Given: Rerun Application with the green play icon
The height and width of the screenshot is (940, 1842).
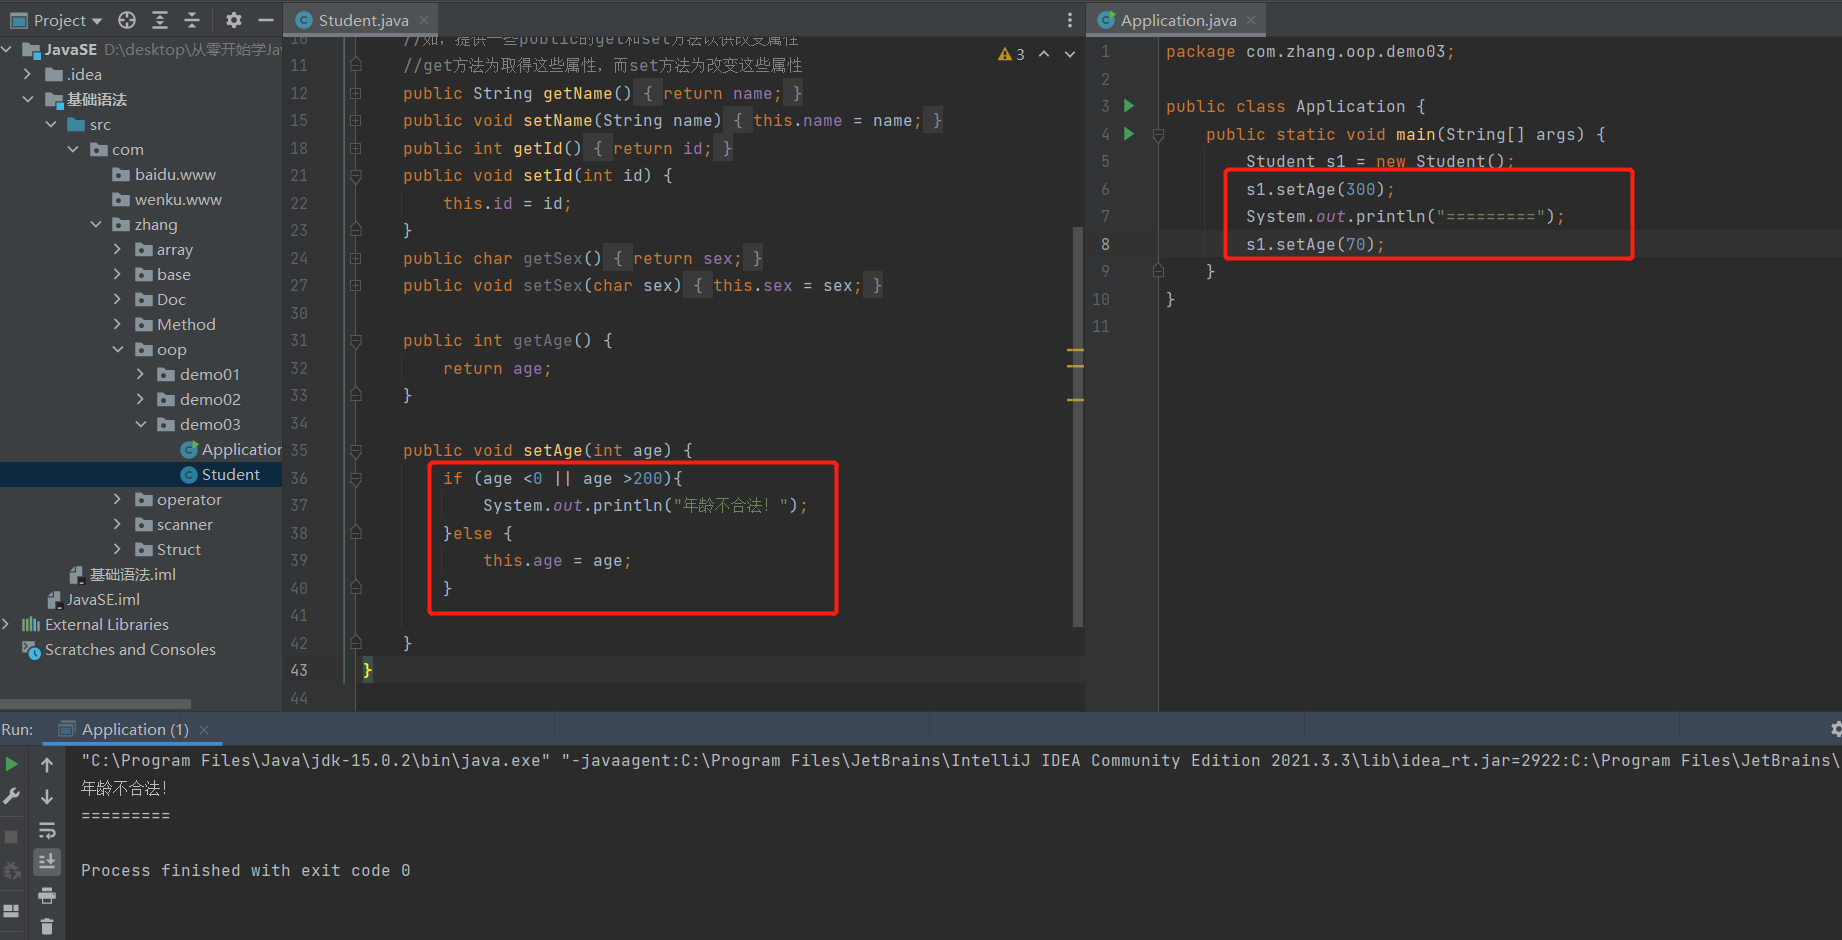Looking at the screenshot, I should 12,765.
